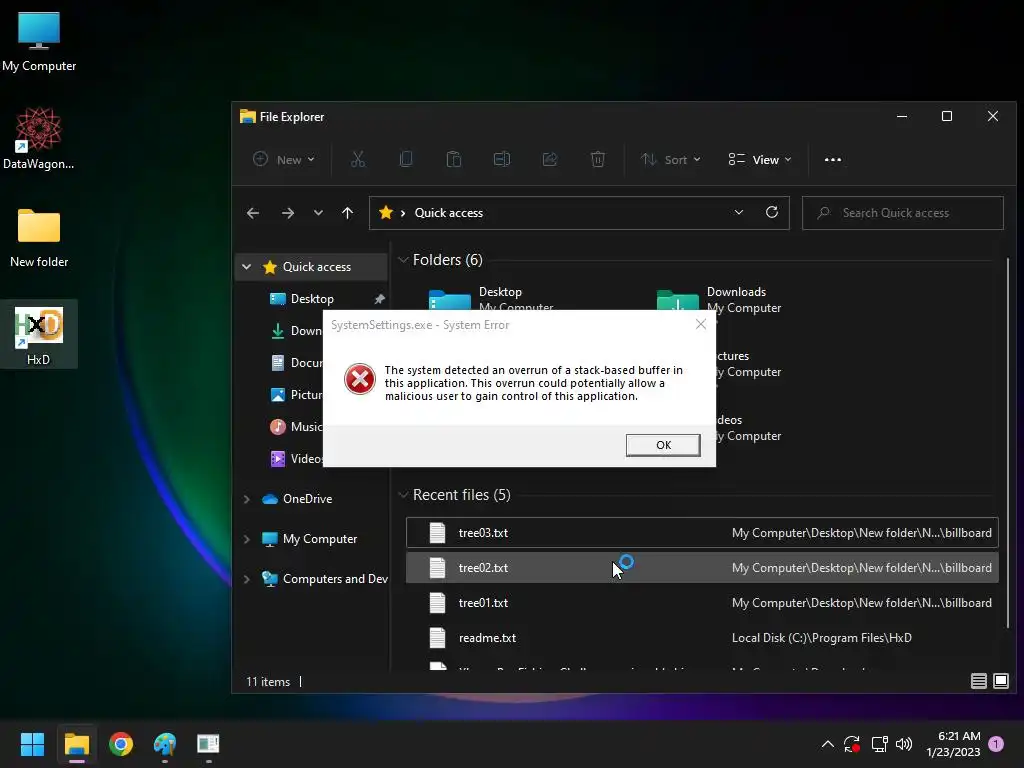This screenshot has width=1024, height=768.
Task: Select tree01.txt in recent files
Action: click(x=702, y=603)
